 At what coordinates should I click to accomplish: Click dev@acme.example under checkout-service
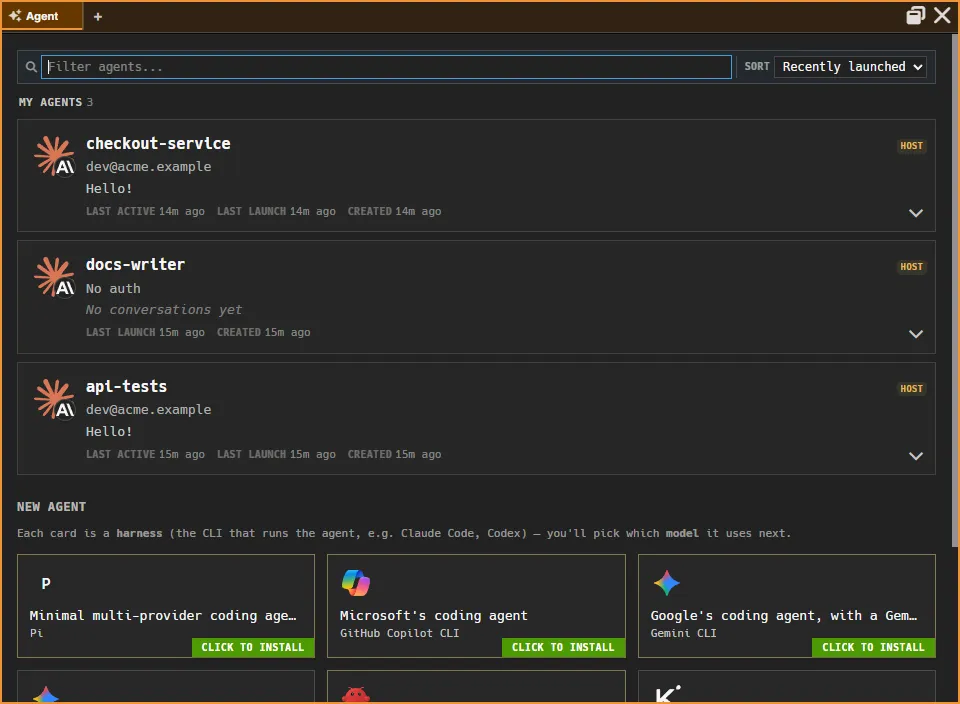[148, 167]
